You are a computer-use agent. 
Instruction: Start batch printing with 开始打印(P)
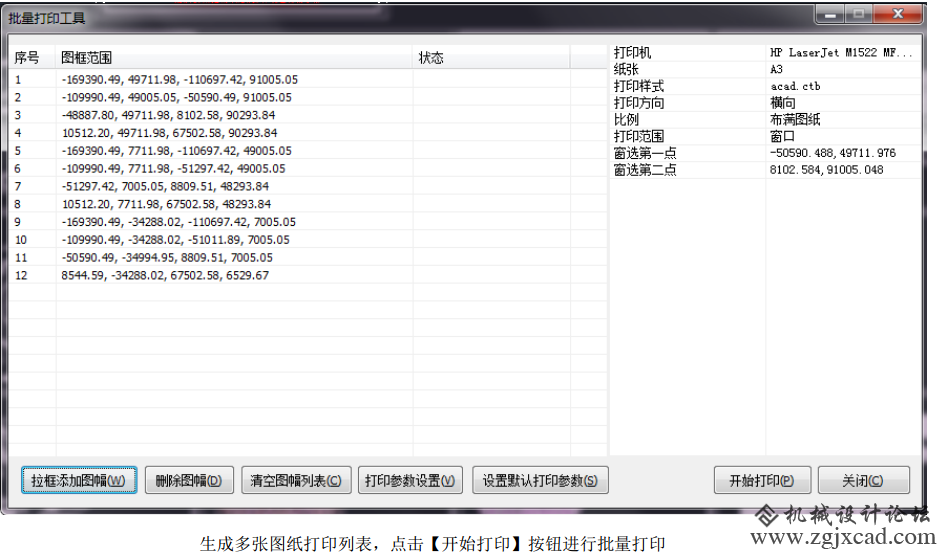tap(762, 480)
